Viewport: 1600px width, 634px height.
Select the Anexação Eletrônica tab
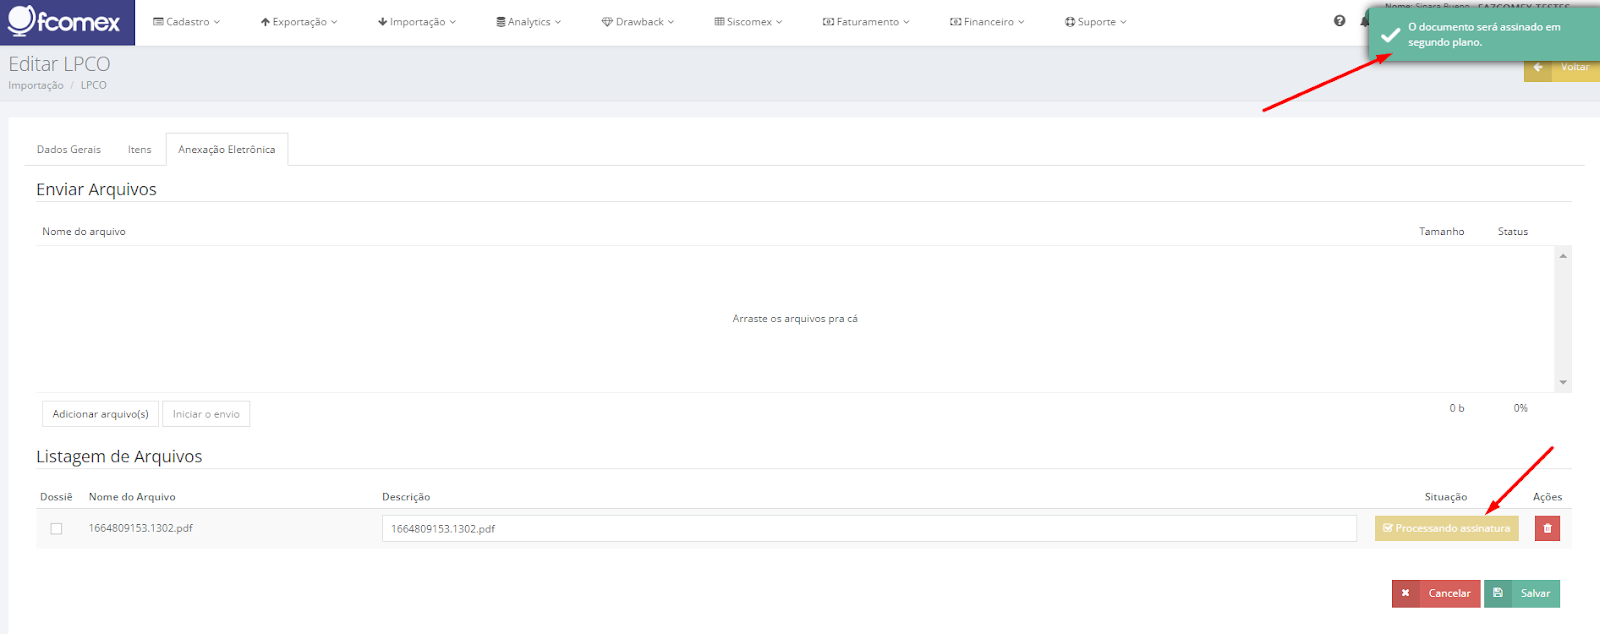[227, 150]
